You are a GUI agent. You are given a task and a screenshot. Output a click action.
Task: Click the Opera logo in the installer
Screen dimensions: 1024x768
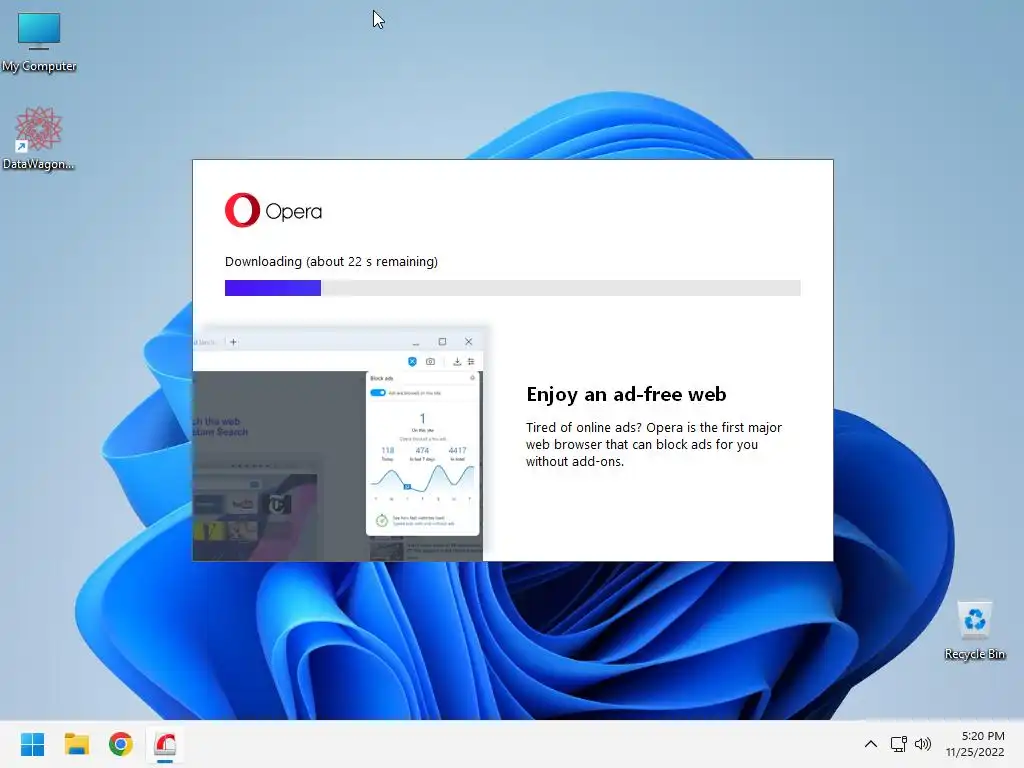[274, 210]
